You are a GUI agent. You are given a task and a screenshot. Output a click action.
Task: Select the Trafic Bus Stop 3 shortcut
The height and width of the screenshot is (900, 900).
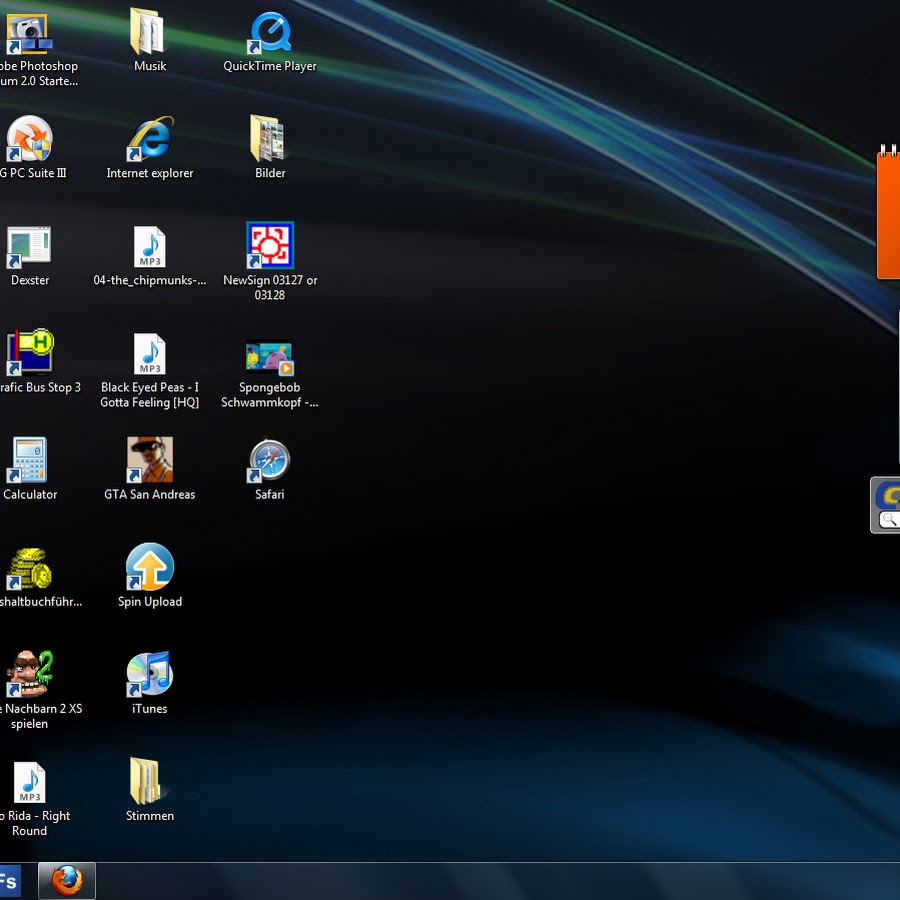(x=30, y=352)
